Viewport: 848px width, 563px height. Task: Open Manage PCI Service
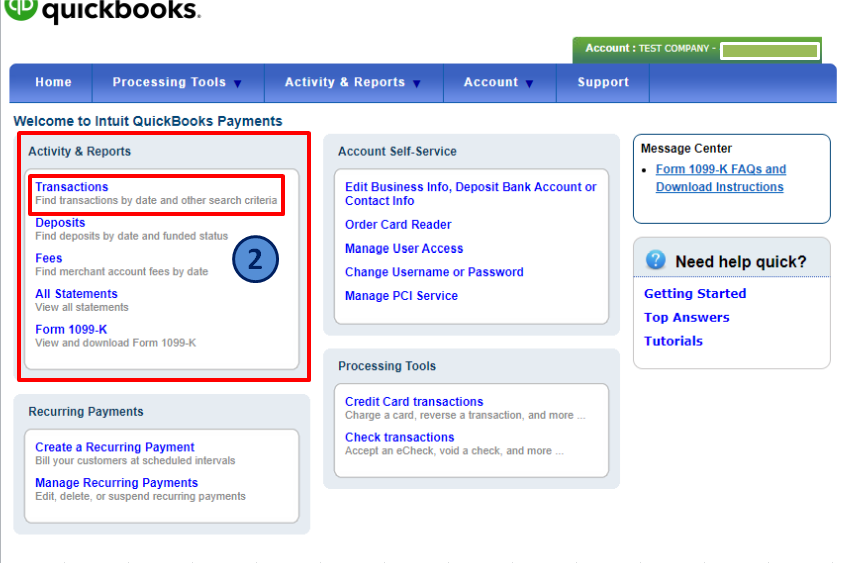[401, 296]
